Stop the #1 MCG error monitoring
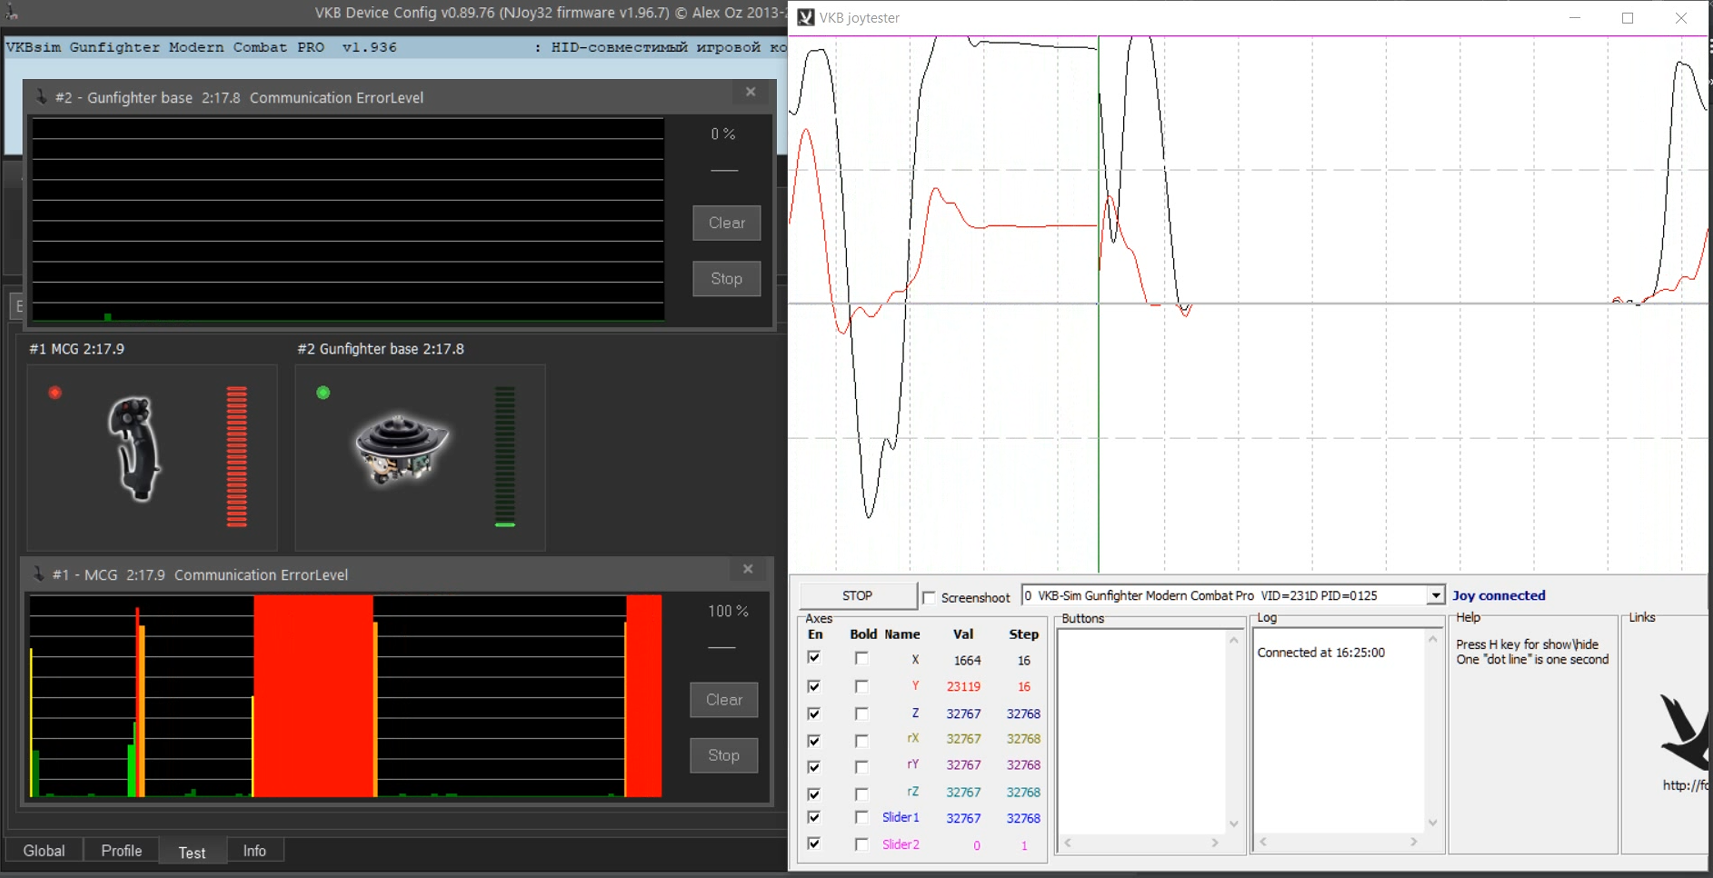The width and height of the screenshot is (1713, 878). [x=724, y=756]
